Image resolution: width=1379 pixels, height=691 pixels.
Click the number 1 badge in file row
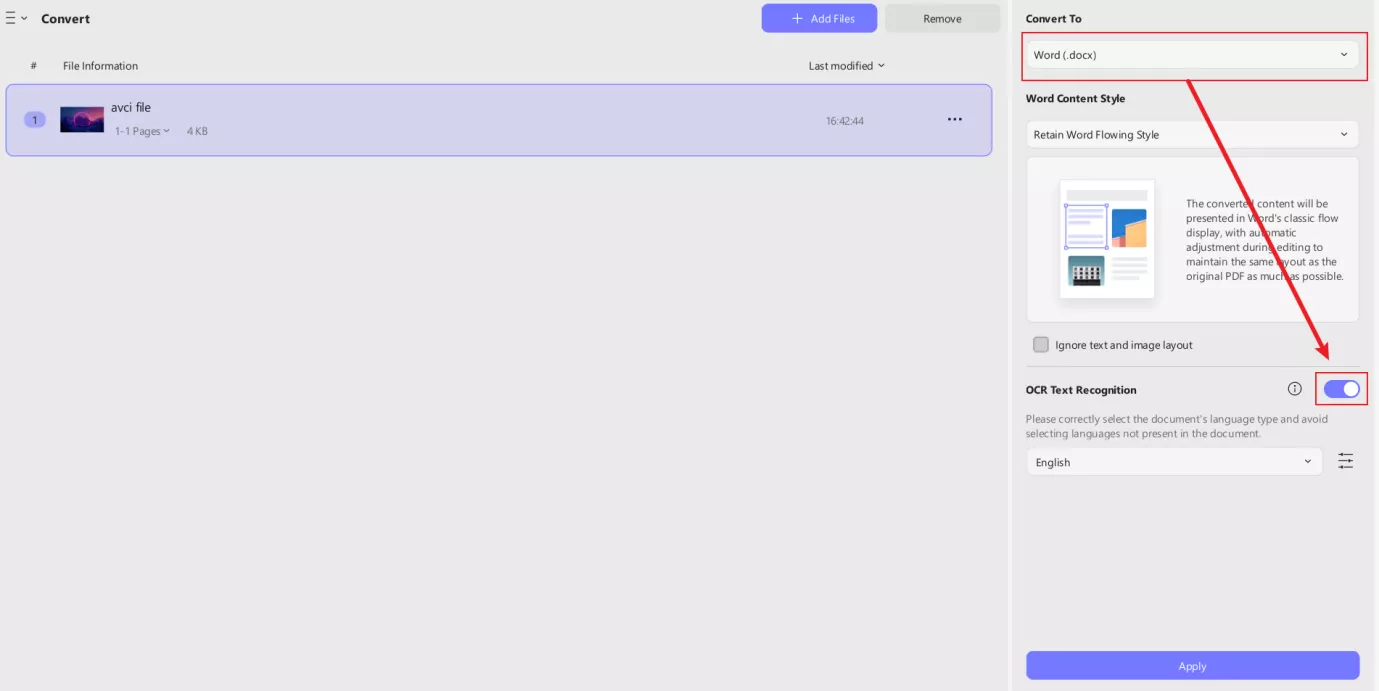35,120
